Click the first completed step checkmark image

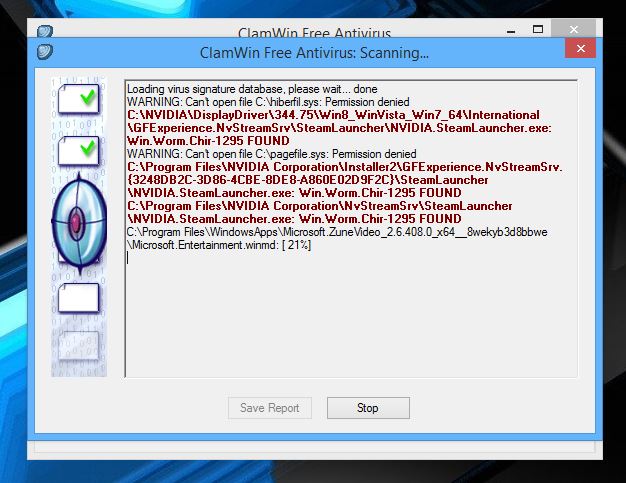click(79, 98)
